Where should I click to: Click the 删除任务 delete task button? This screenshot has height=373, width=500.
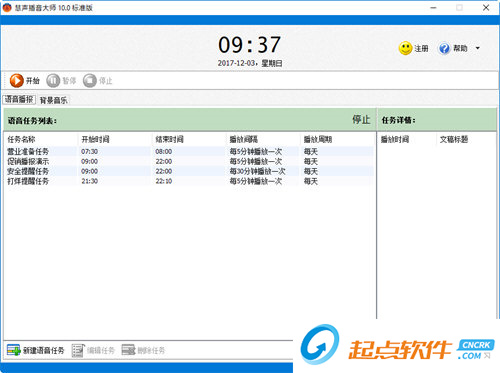point(143,350)
